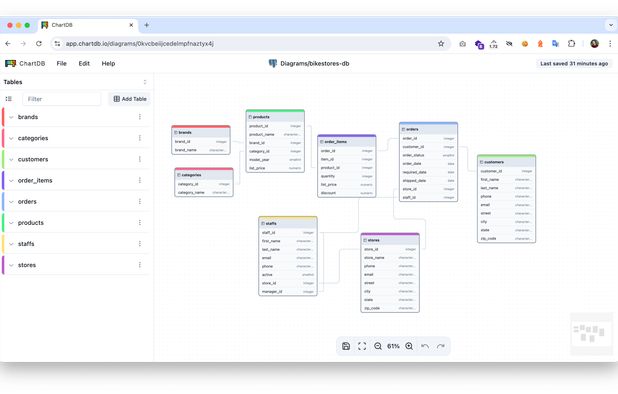Viewport: 618px width, 394px height.
Task: Click zip_code field in customers table
Action: (x=506, y=238)
